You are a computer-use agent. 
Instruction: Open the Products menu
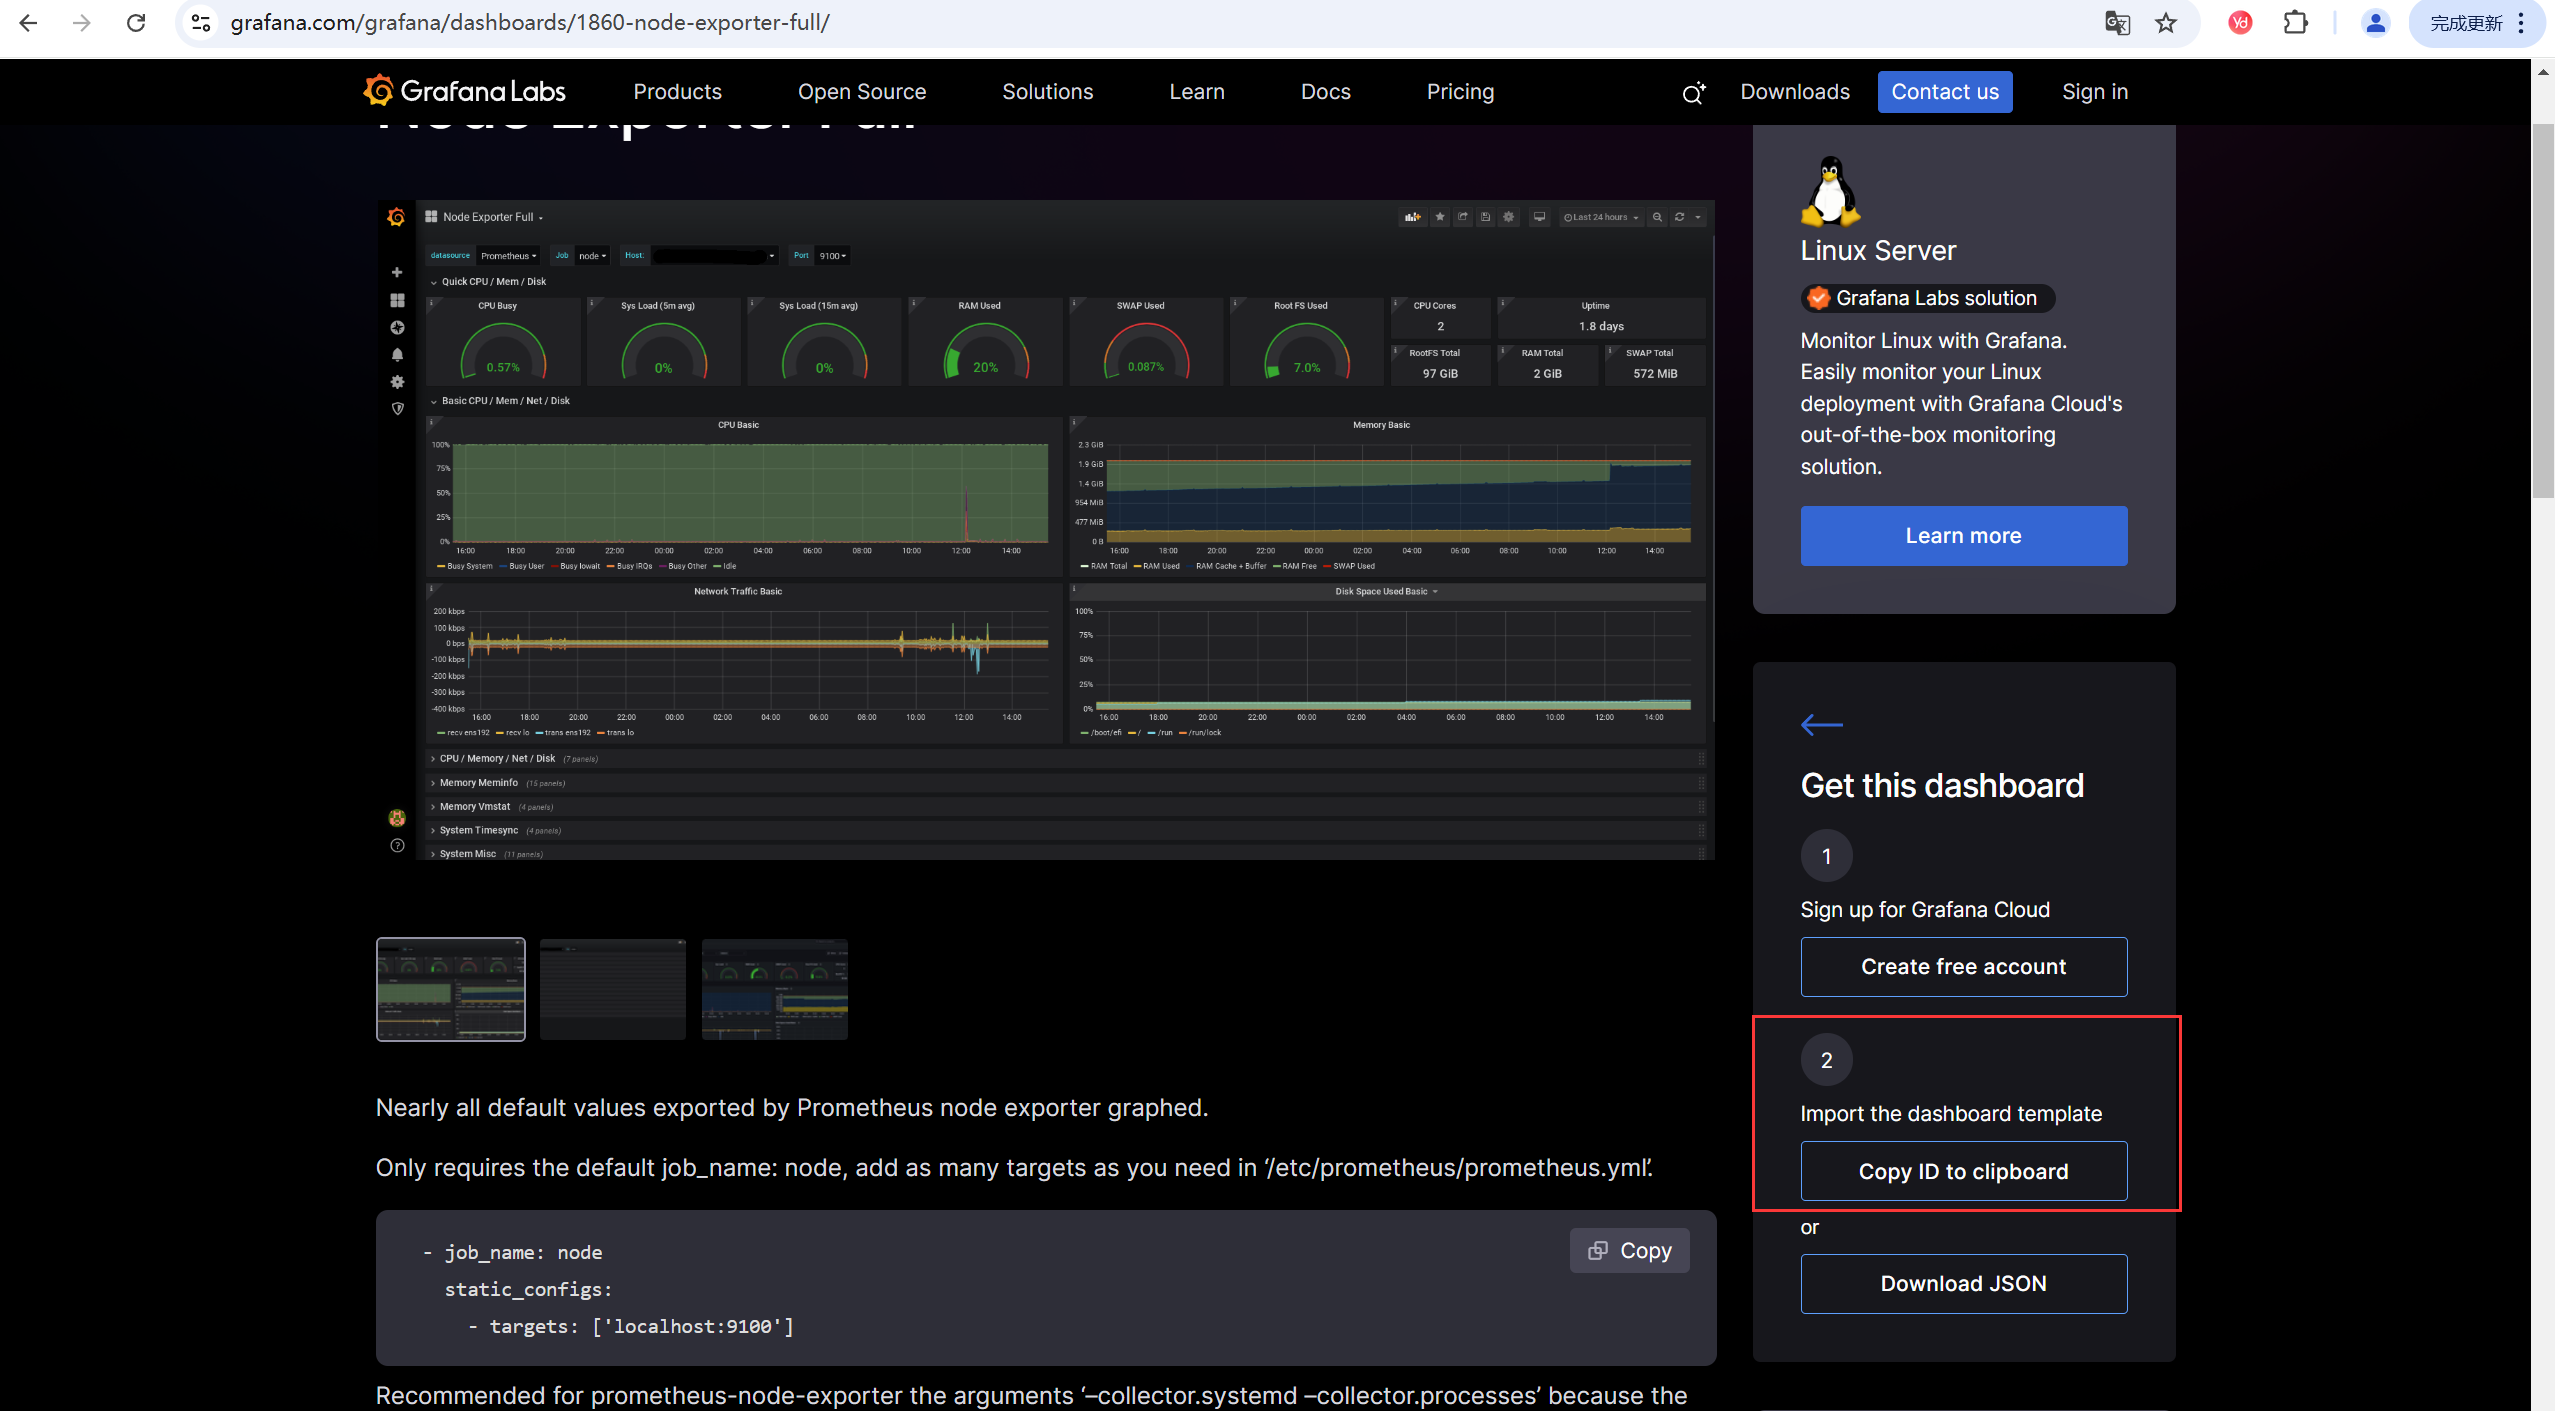click(677, 92)
